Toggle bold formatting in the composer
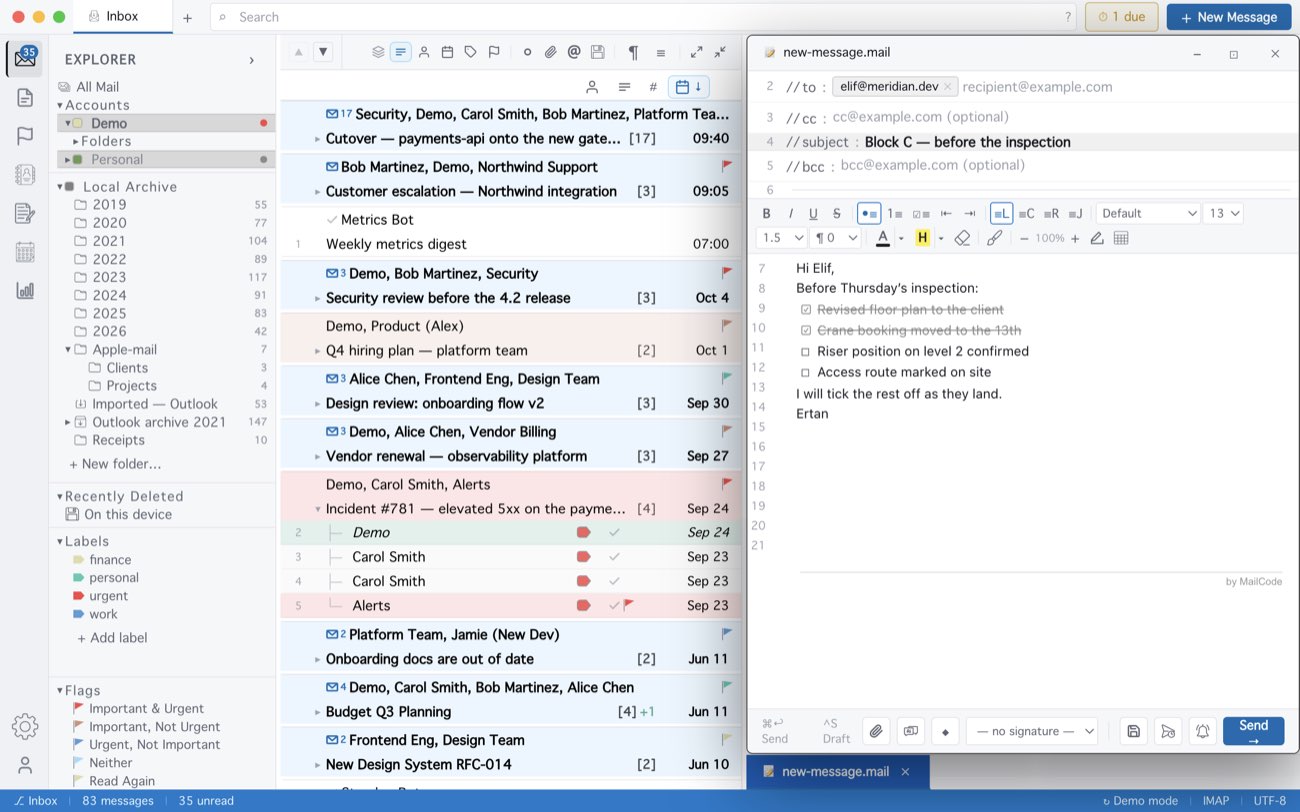The height and width of the screenshot is (812, 1300). point(767,213)
